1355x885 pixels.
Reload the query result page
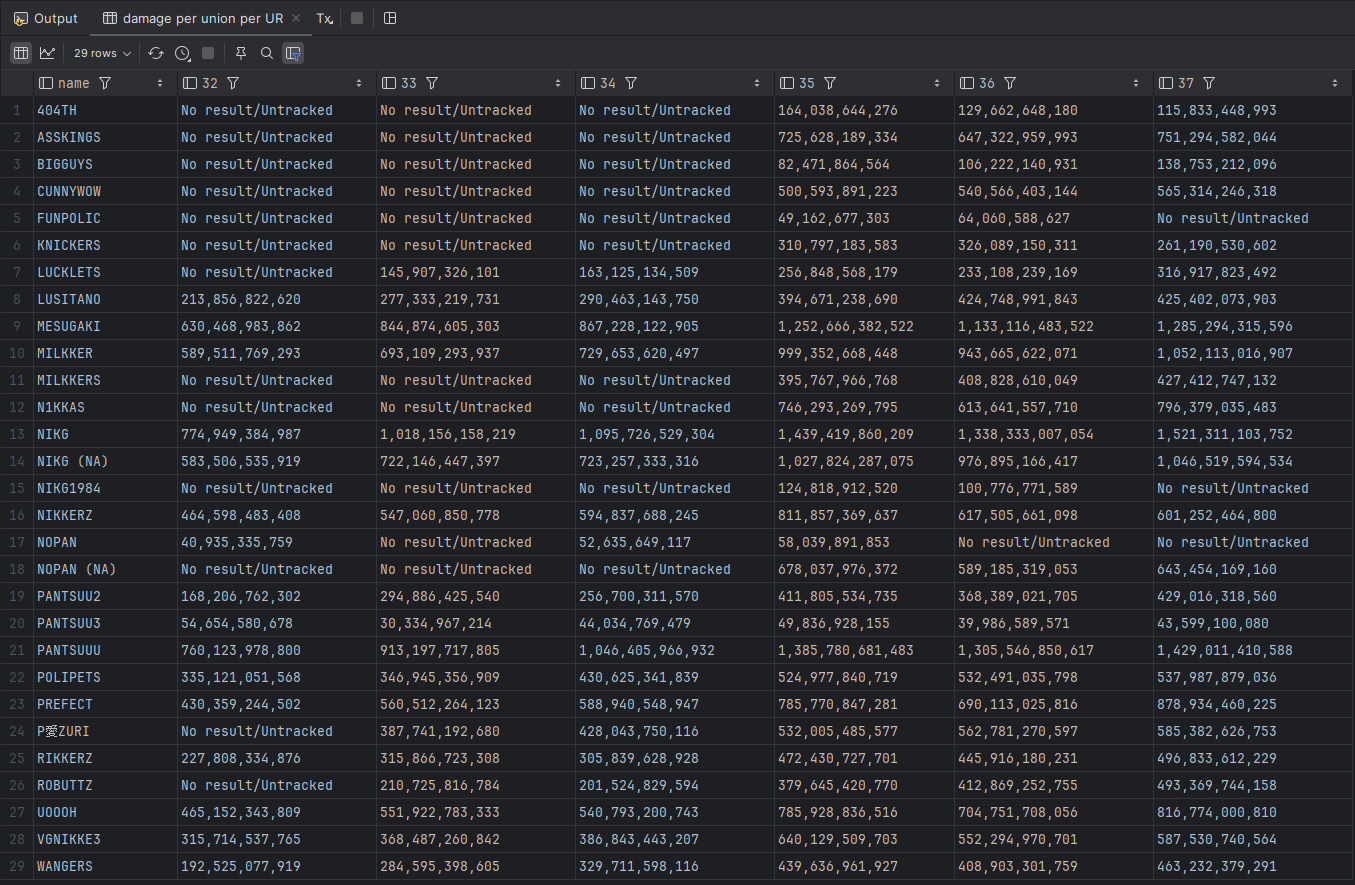coord(156,53)
